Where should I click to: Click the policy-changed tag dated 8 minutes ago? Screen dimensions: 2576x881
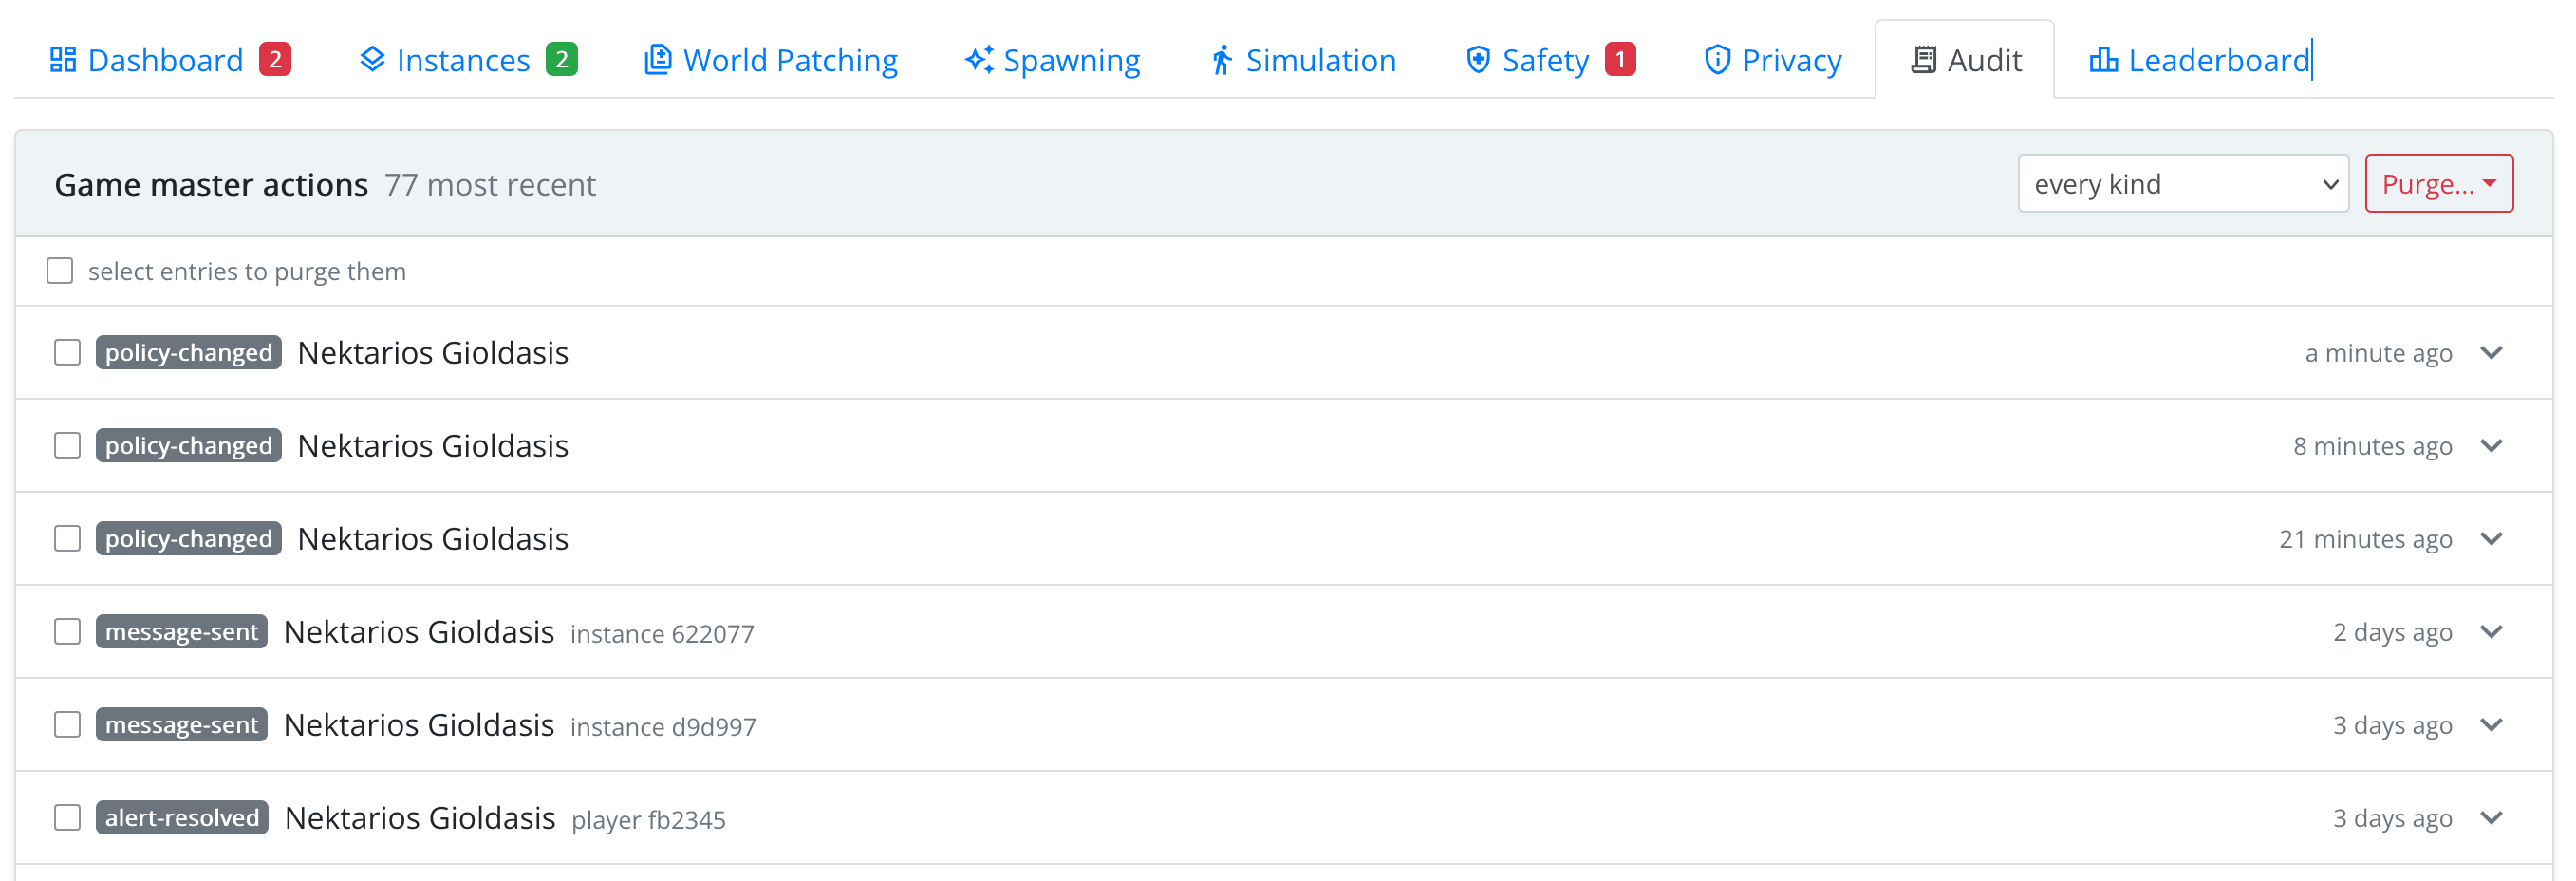pyautogui.click(x=189, y=446)
